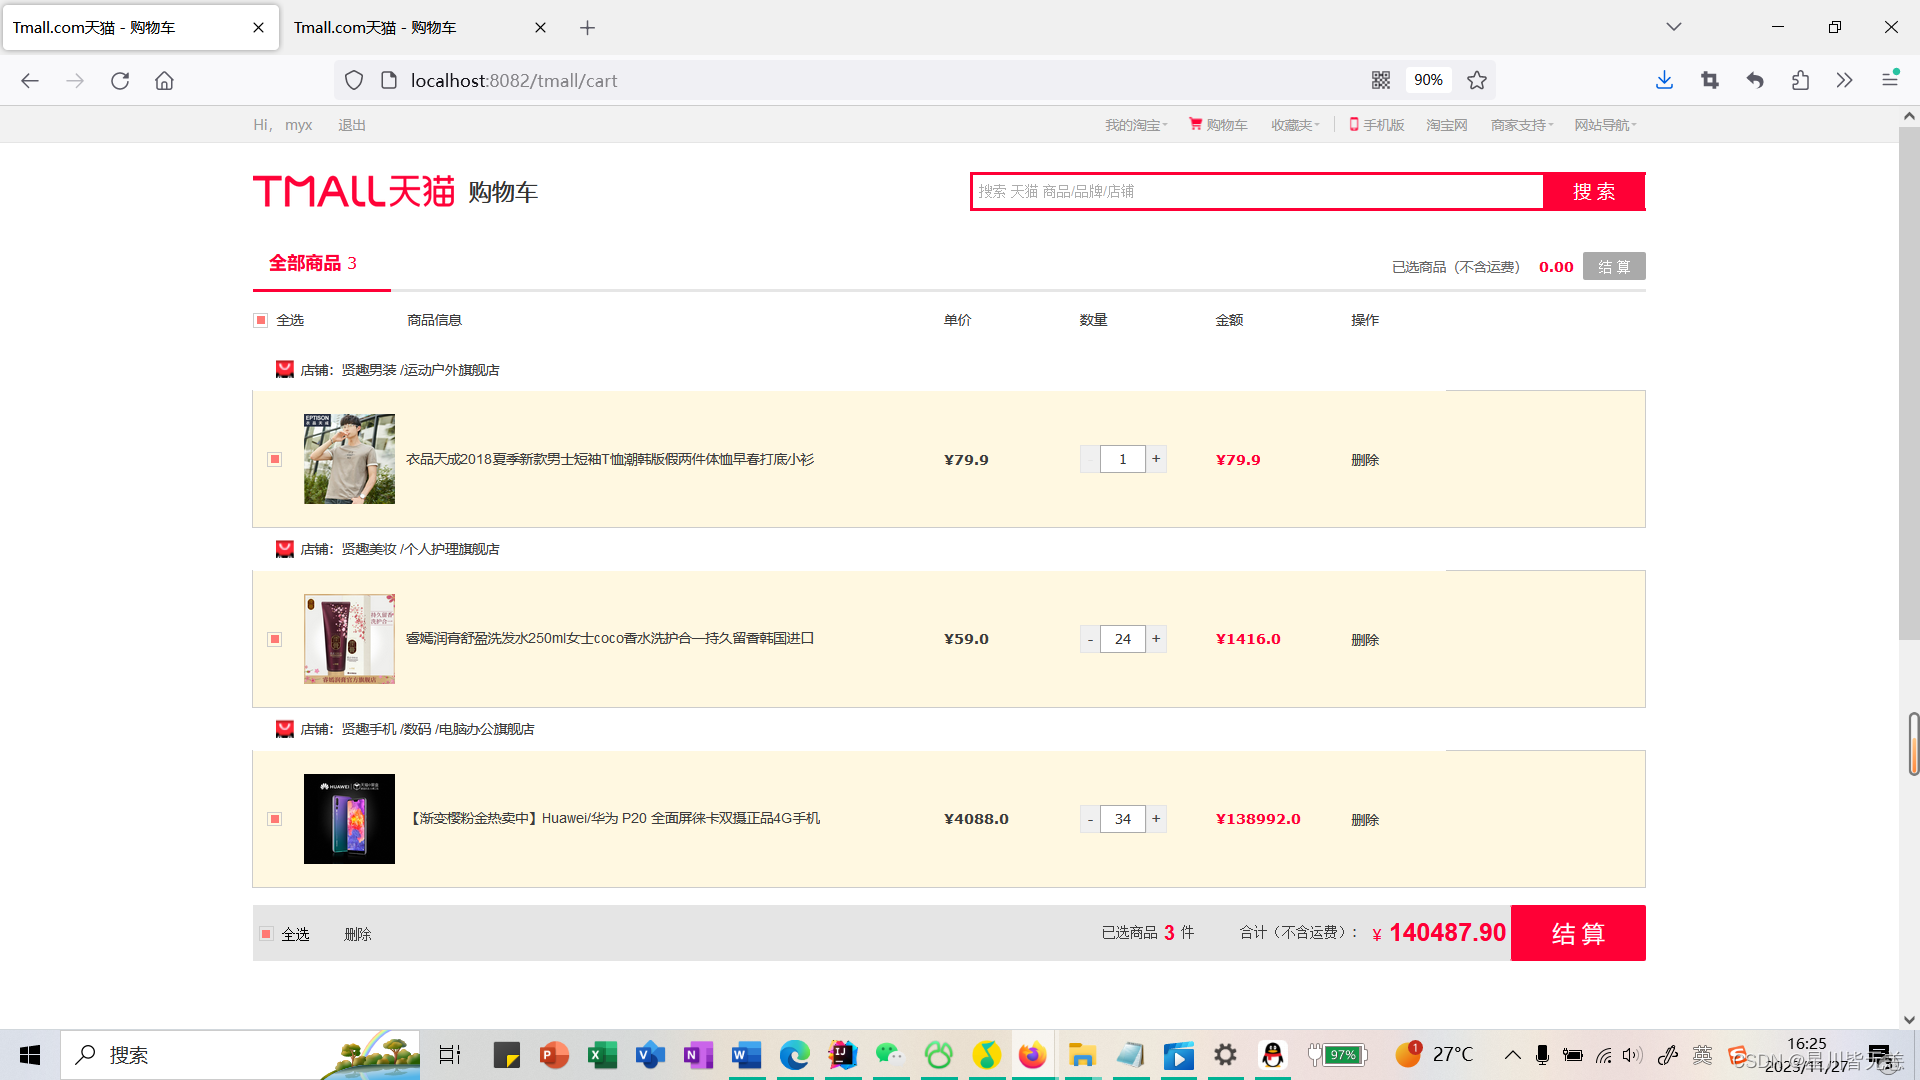1920x1080 pixels.
Task: Toggle checkbox for Huawei P20 item
Action: pos(275,819)
